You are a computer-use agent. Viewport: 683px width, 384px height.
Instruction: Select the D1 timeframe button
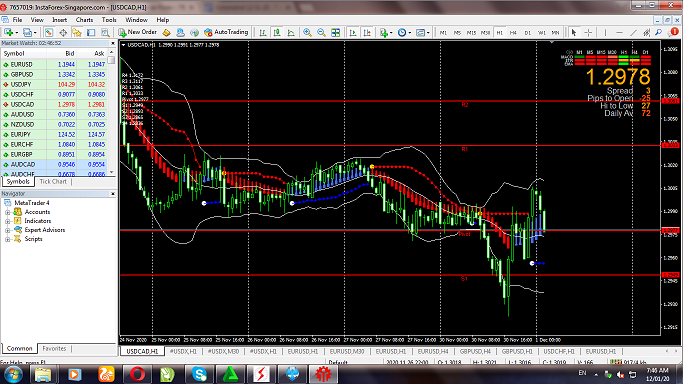tap(527, 33)
